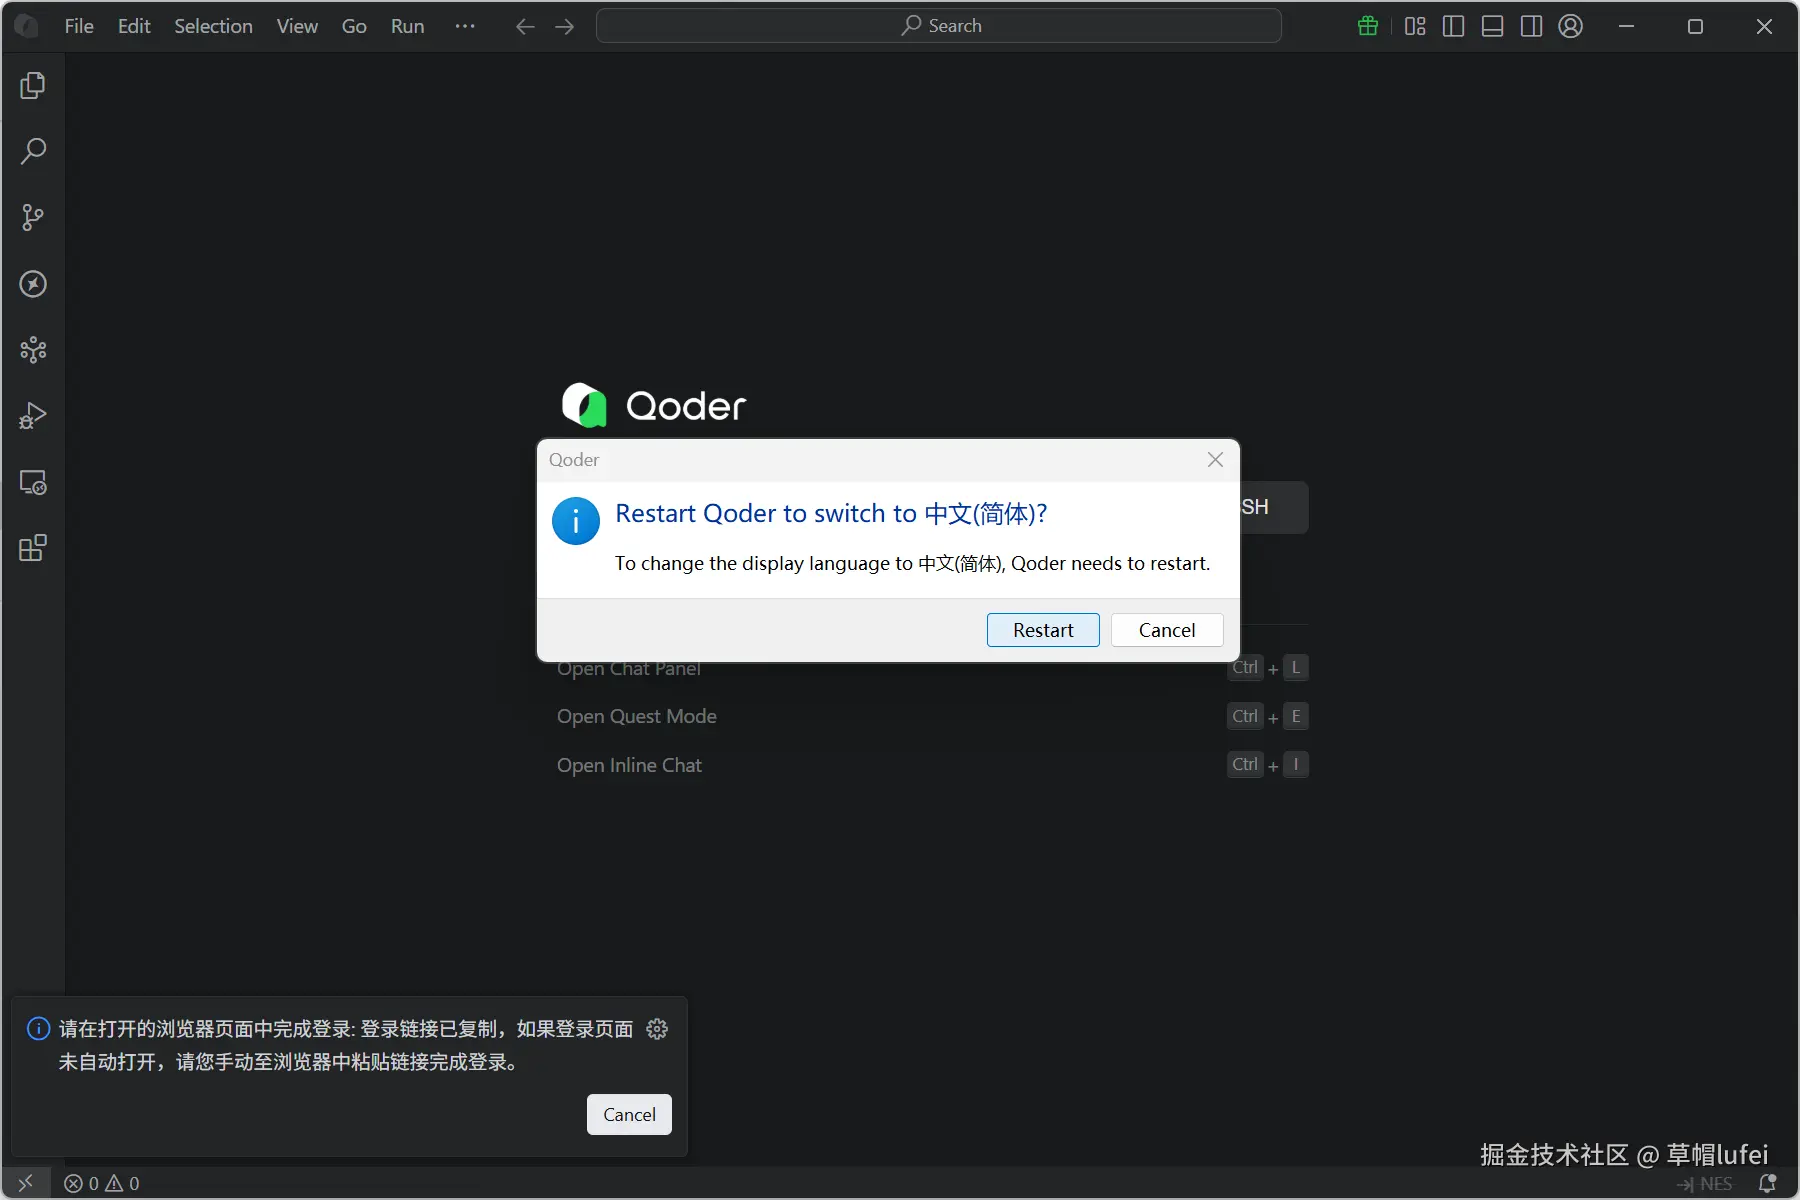
Task: Open the Accounts profile icon
Action: point(1571,26)
